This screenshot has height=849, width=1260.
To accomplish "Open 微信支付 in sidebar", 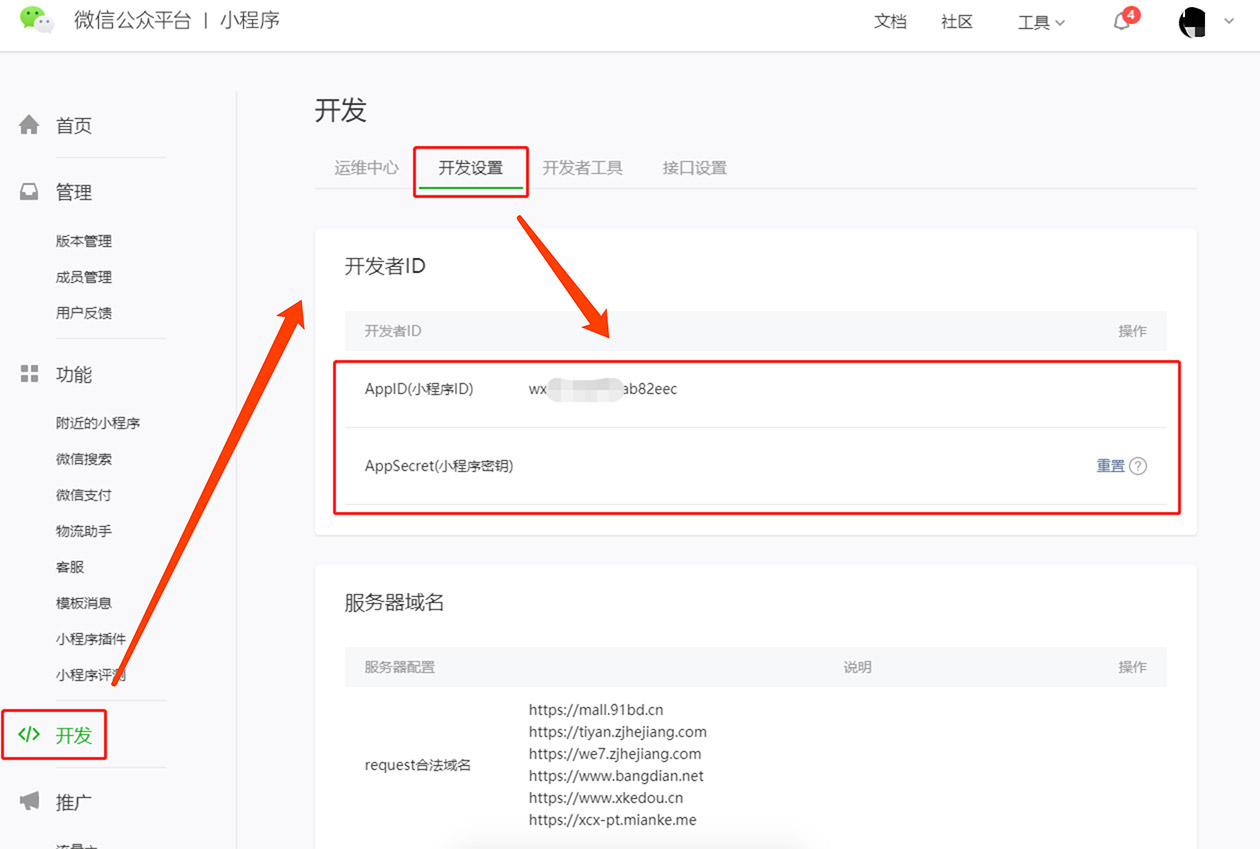I will (x=84, y=495).
